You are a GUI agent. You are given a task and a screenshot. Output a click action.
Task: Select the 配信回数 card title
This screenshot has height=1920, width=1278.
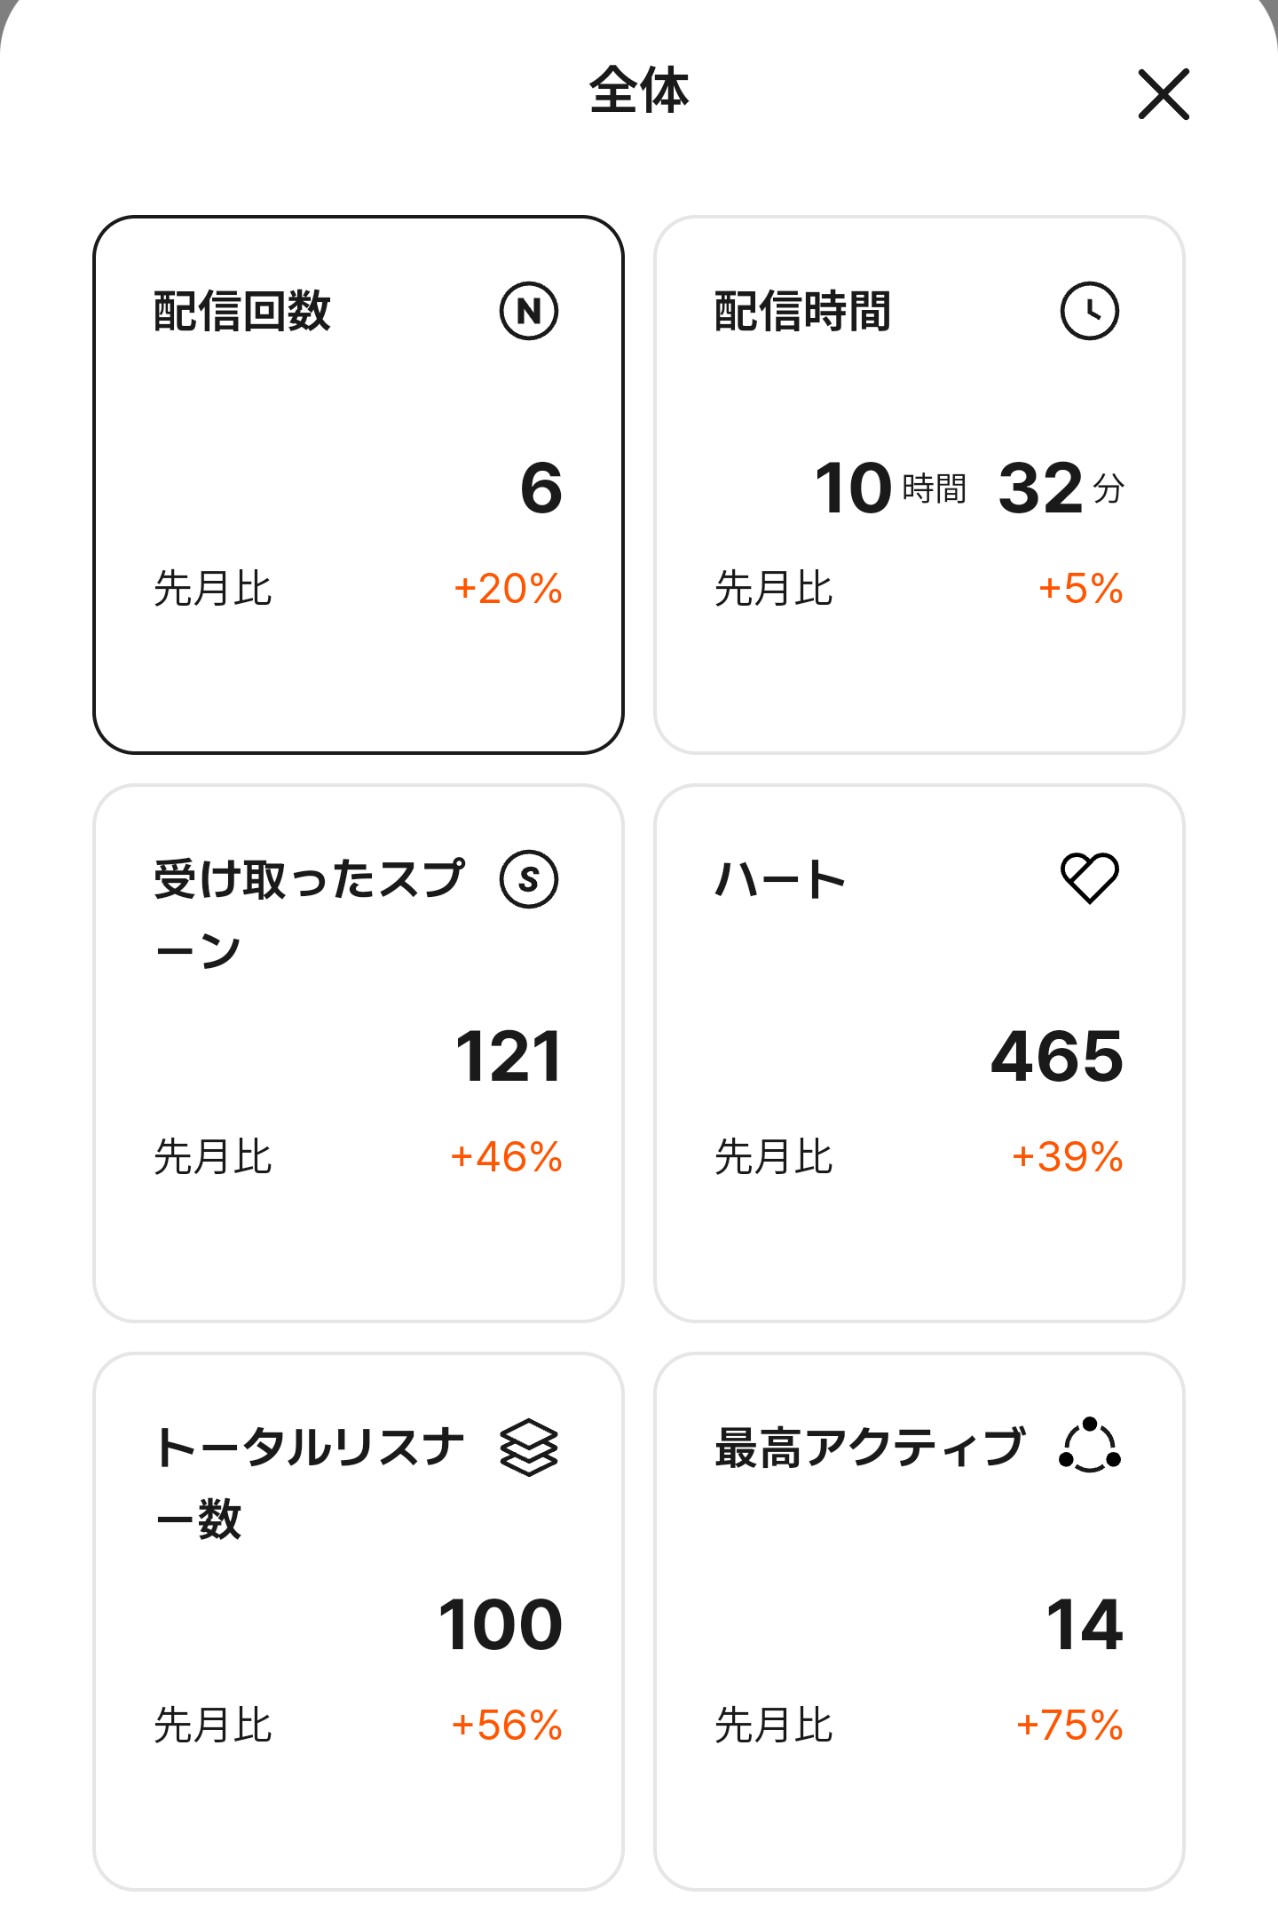[242, 311]
